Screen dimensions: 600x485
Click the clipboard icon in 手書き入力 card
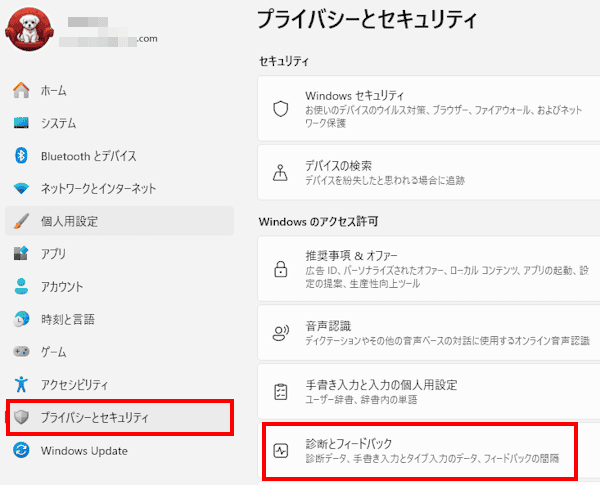pyautogui.click(x=280, y=392)
